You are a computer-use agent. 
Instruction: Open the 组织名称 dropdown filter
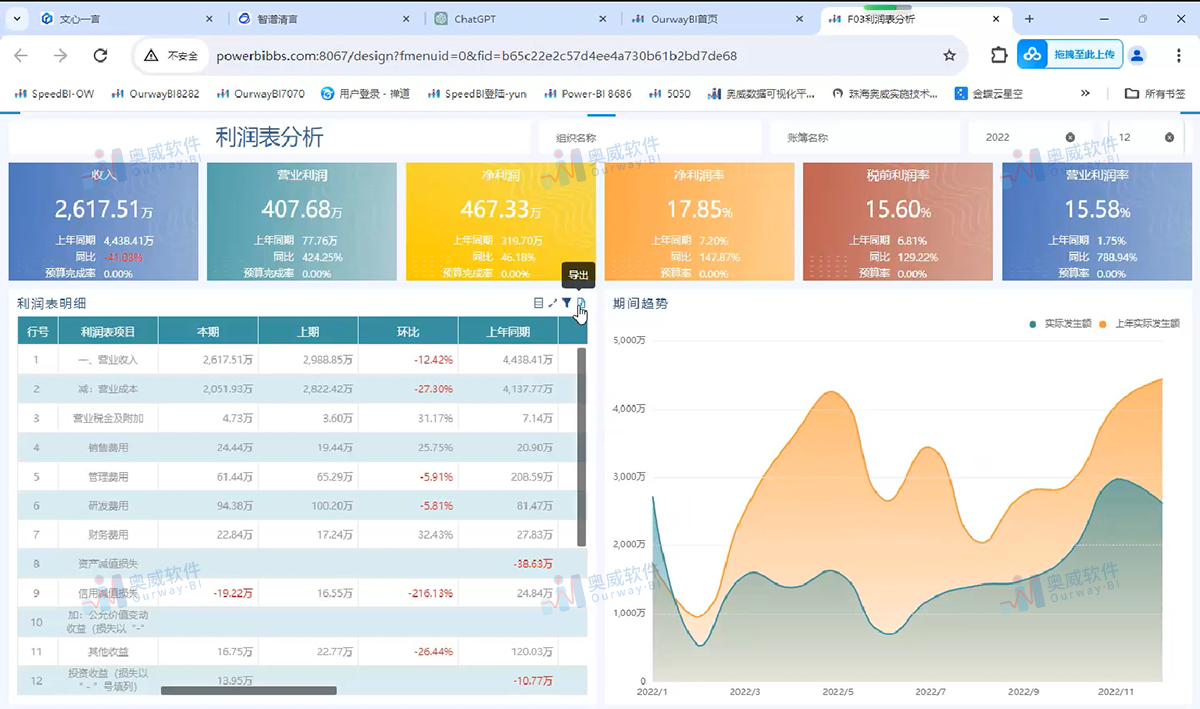pyautogui.click(x=650, y=137)
